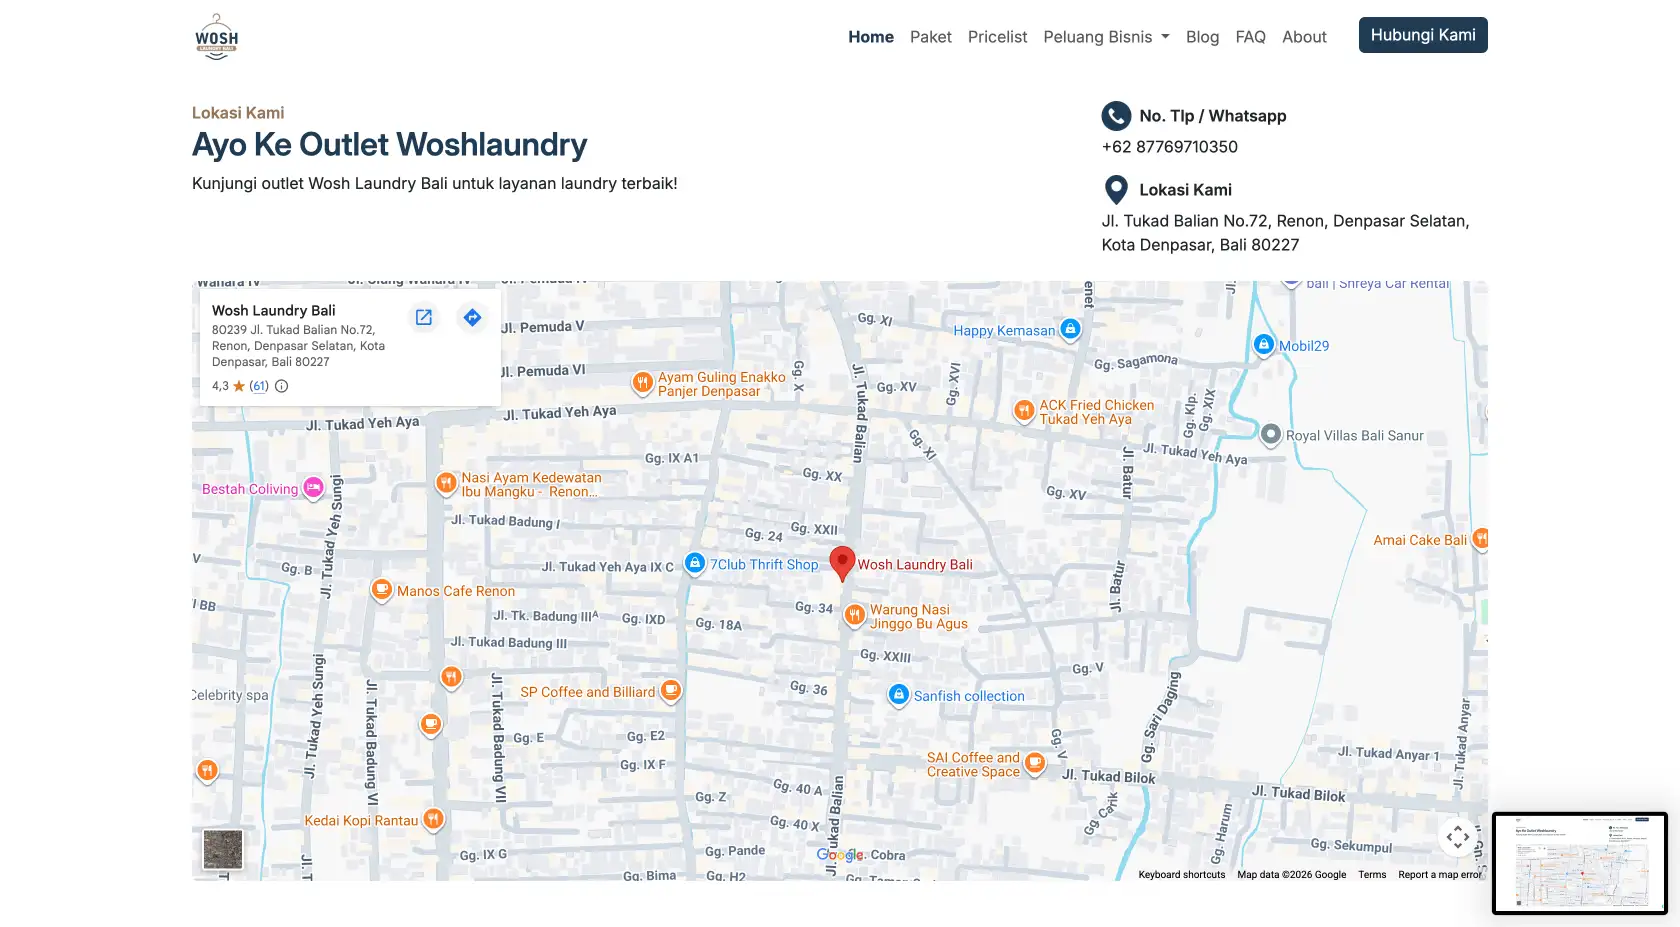Select the Sanfish collection marker
The image size is (1680, 927).
tap(898, 695)
